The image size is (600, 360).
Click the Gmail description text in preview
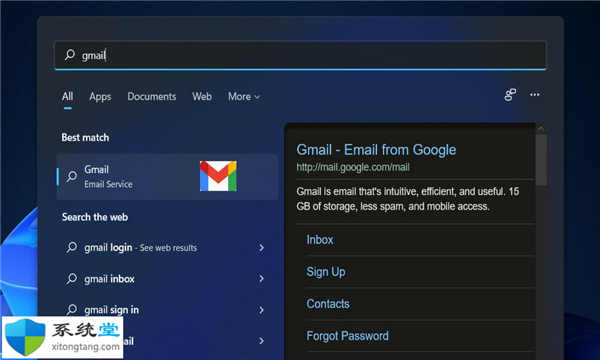click(x=408, y=199)
